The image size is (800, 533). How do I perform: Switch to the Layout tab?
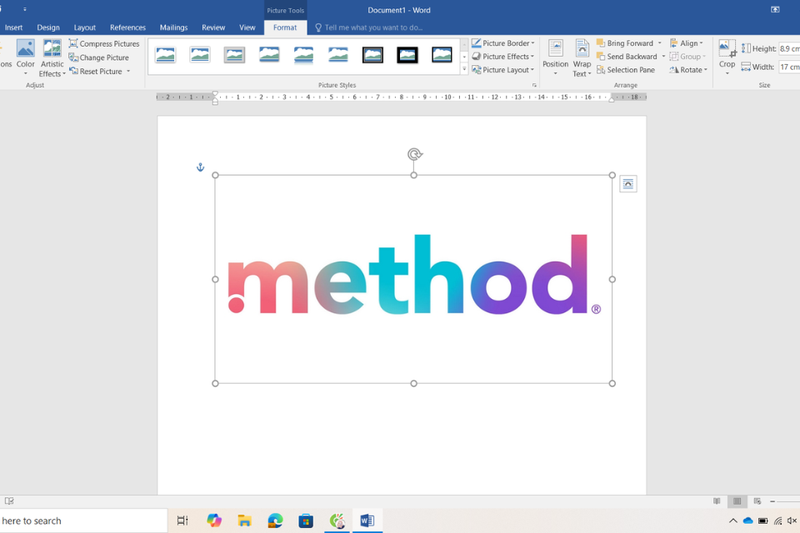coord(85,28)
